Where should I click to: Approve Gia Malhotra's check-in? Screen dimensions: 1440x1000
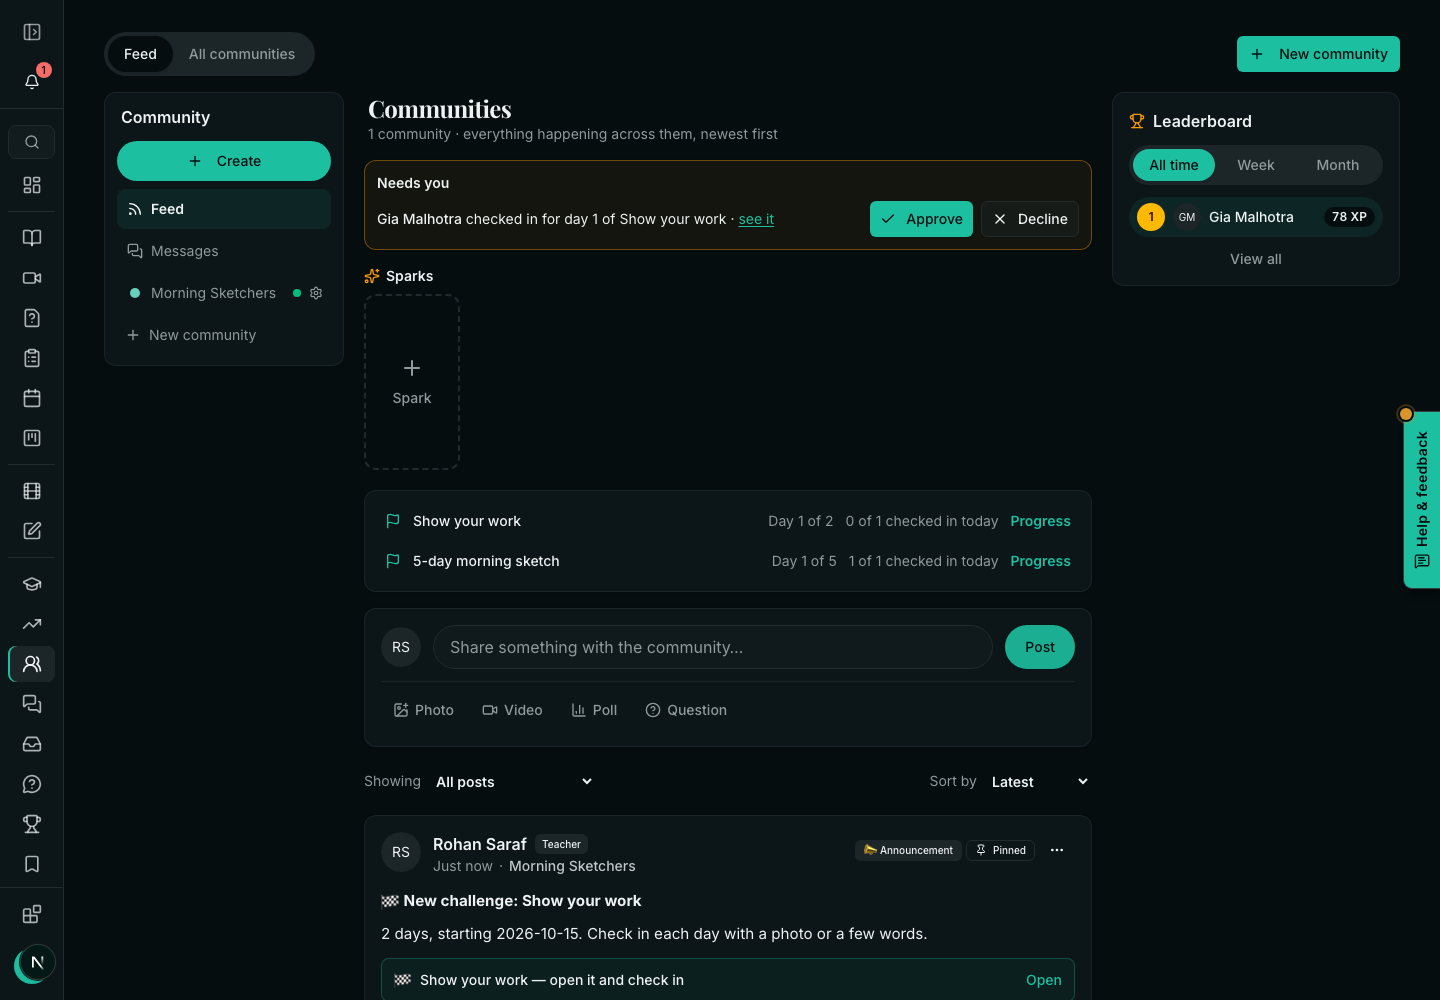[x=921, y=219]
